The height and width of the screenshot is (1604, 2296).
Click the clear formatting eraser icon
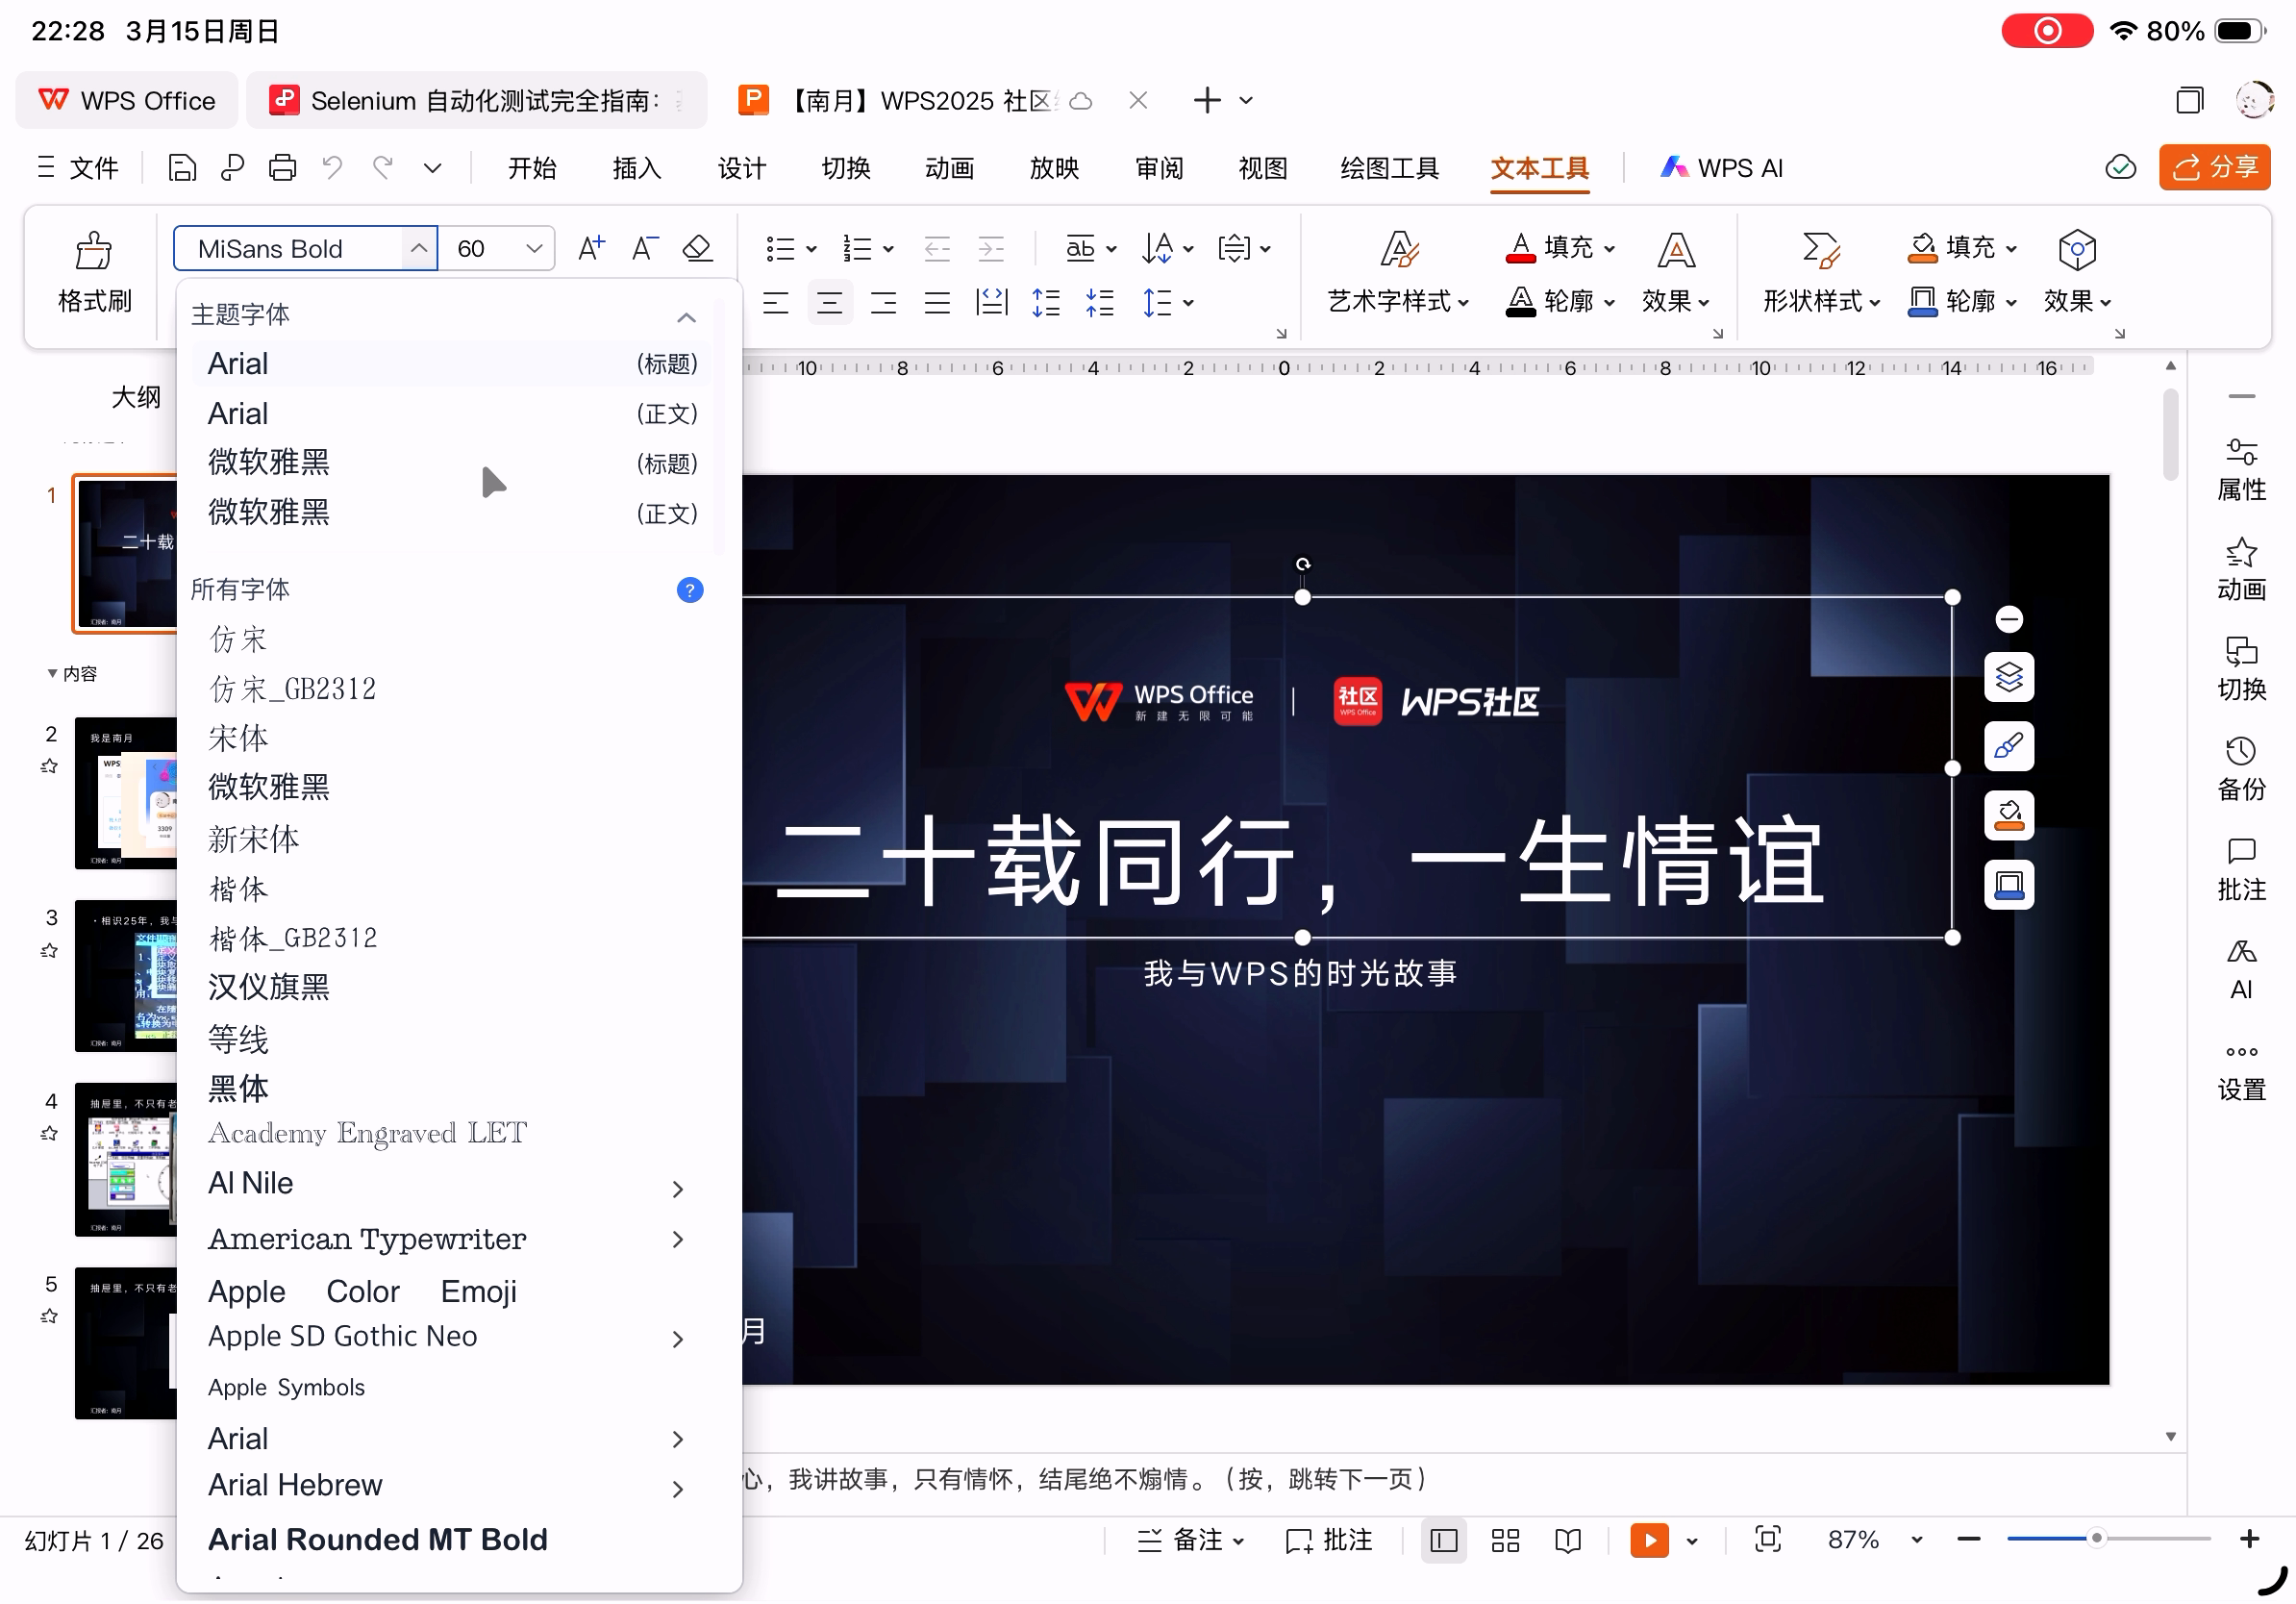pos(697,248)
